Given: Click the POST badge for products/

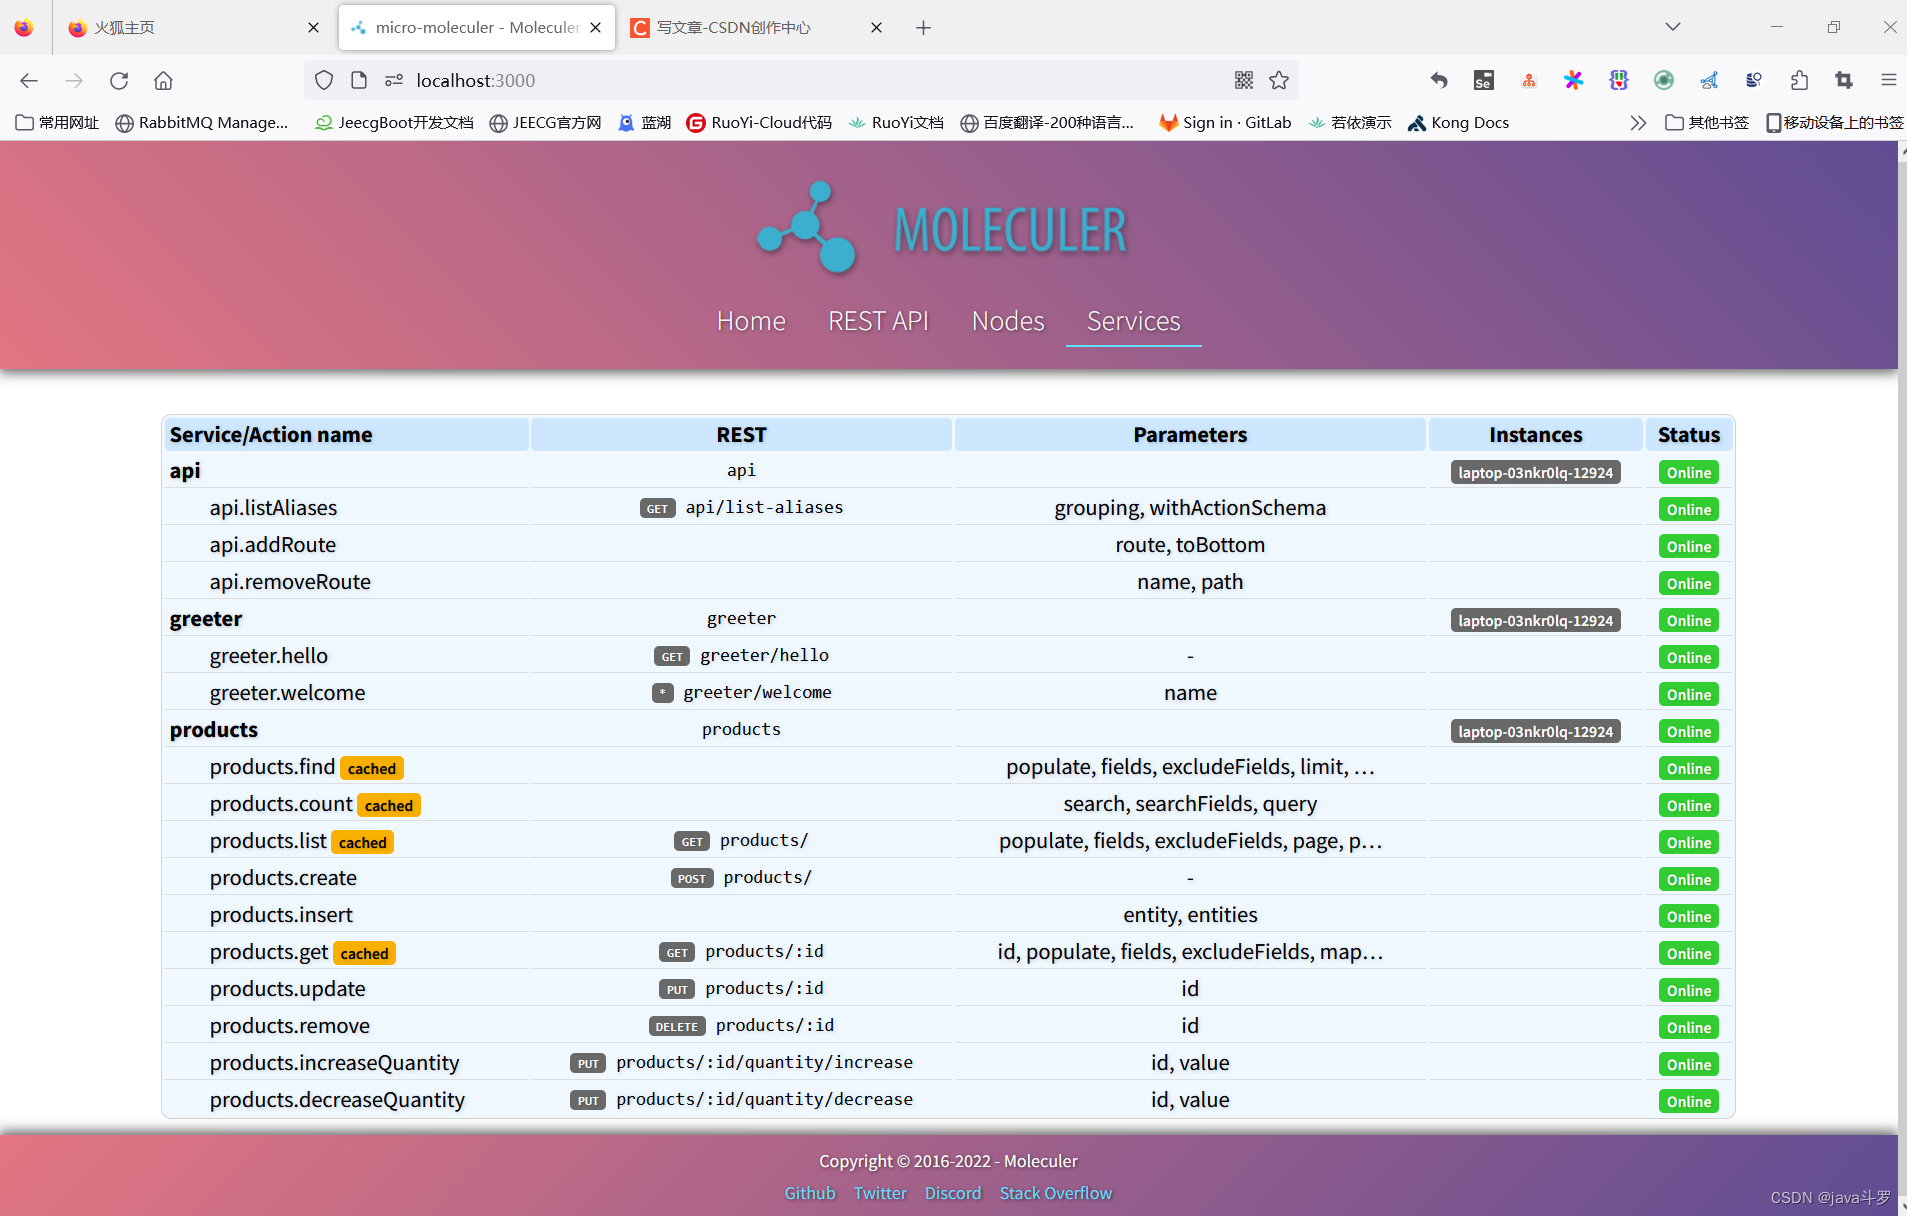Looking at the screenshot, I should pos(692,878).
